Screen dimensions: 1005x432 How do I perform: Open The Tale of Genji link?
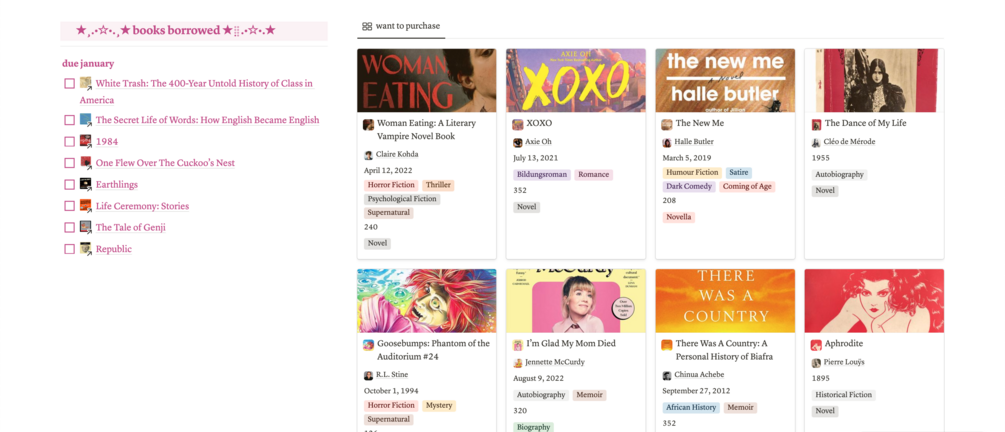[x=131, y=228]
